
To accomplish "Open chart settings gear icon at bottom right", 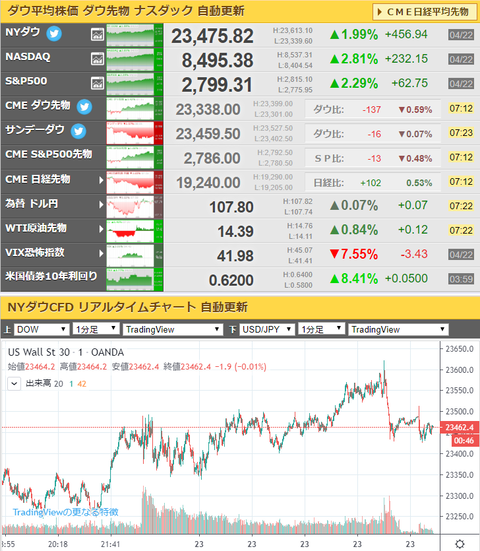I will pos(460,544).
